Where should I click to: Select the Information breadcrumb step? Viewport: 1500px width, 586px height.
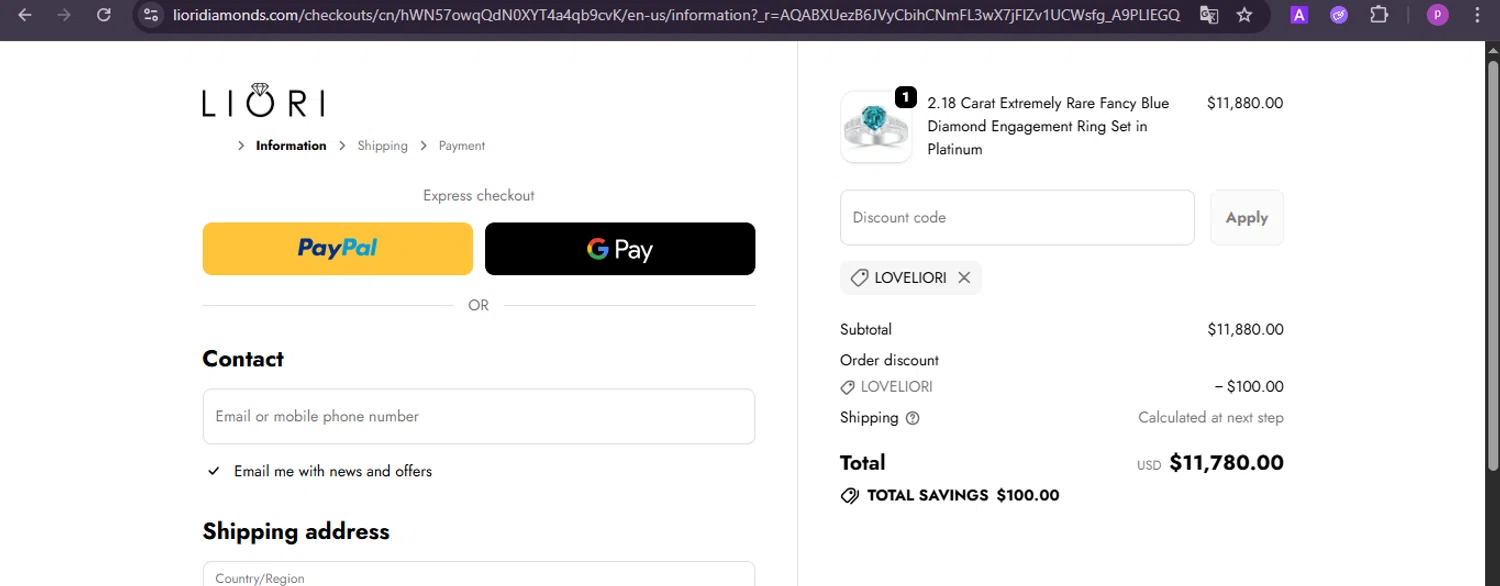(291, 145)
